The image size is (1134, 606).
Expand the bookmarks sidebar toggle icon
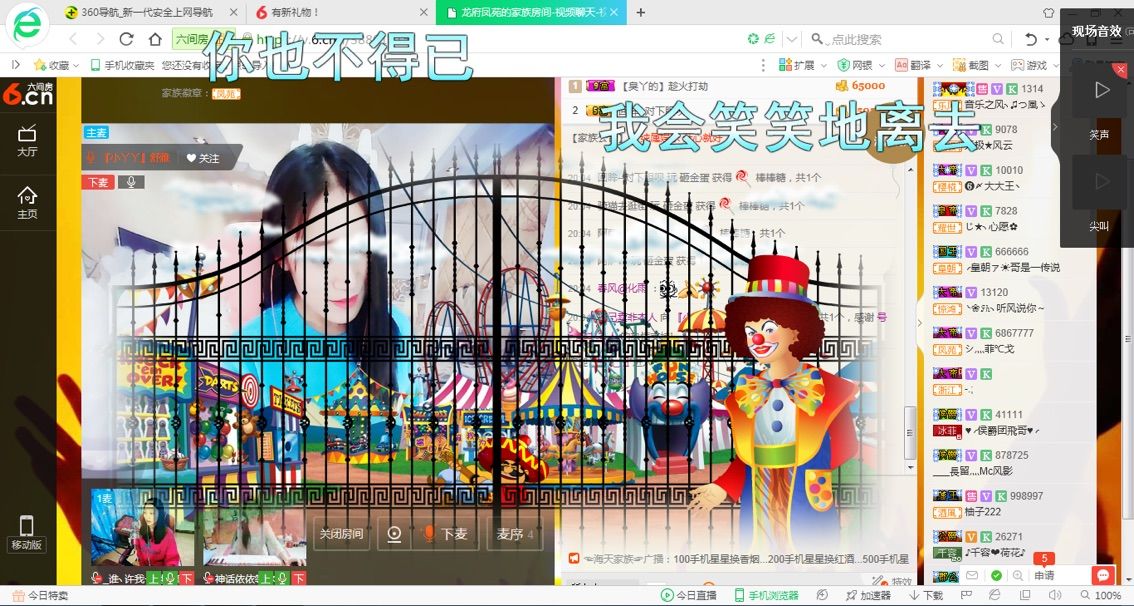(15, 65)
